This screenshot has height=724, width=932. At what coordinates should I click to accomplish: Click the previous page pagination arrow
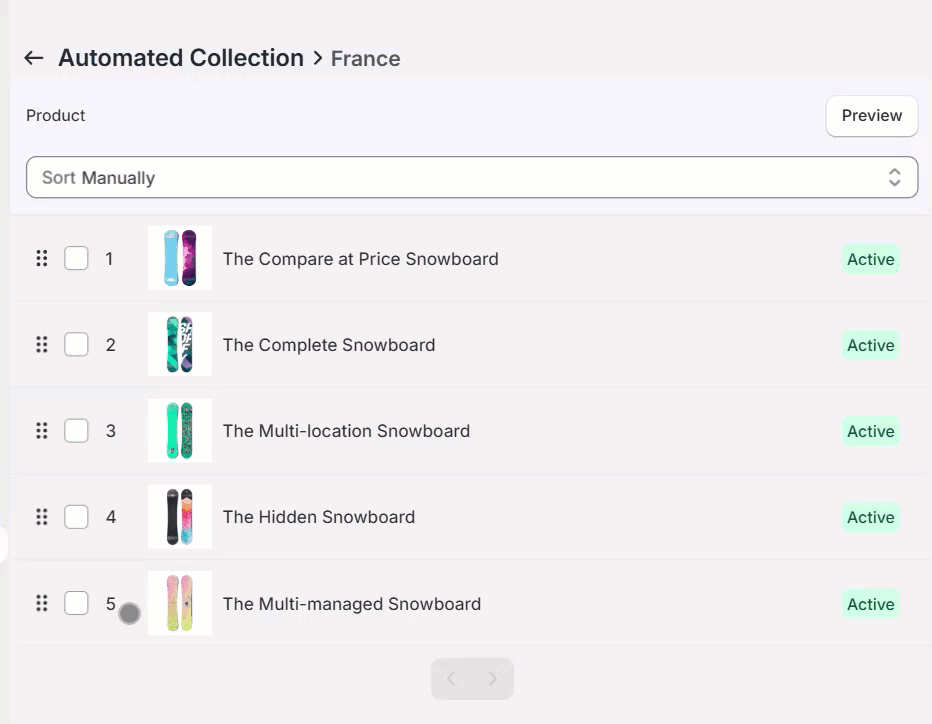[450, 678]
